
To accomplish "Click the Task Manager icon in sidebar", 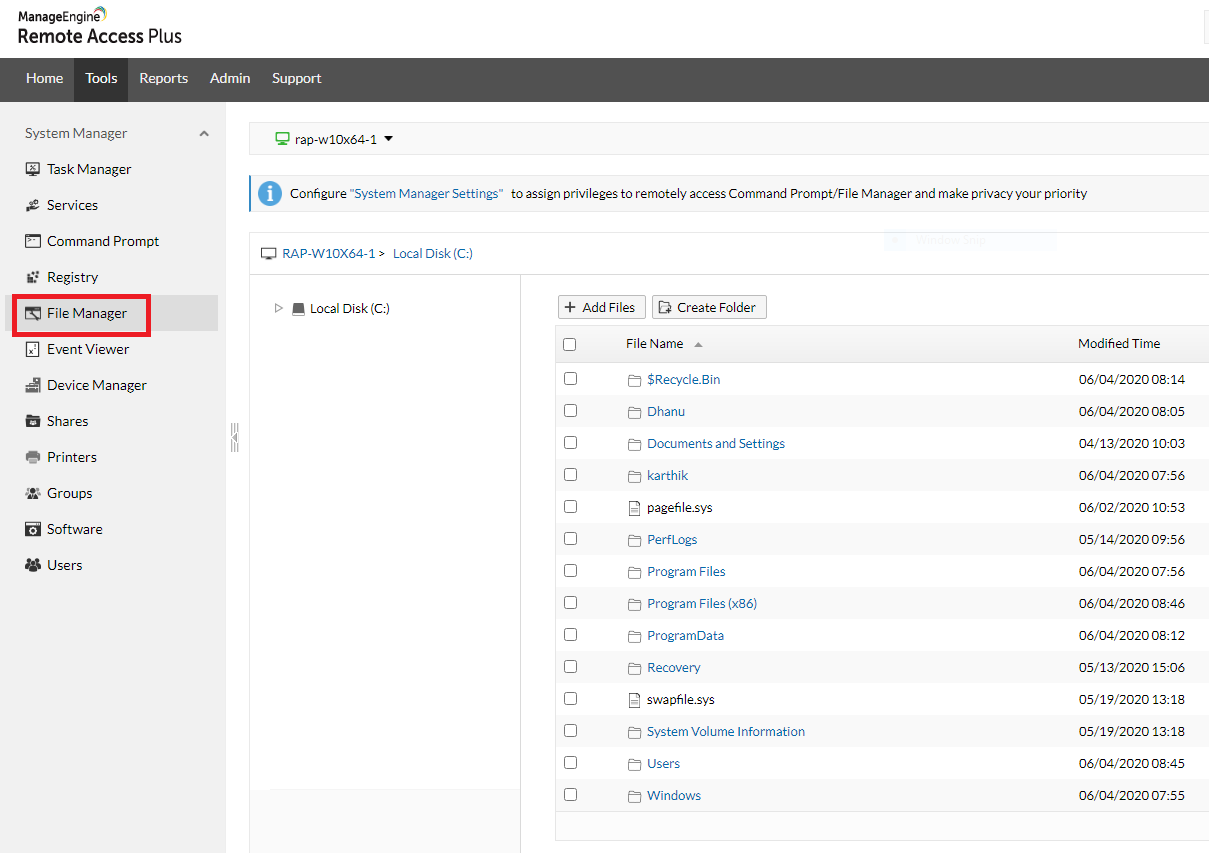I will coord(32,169).
